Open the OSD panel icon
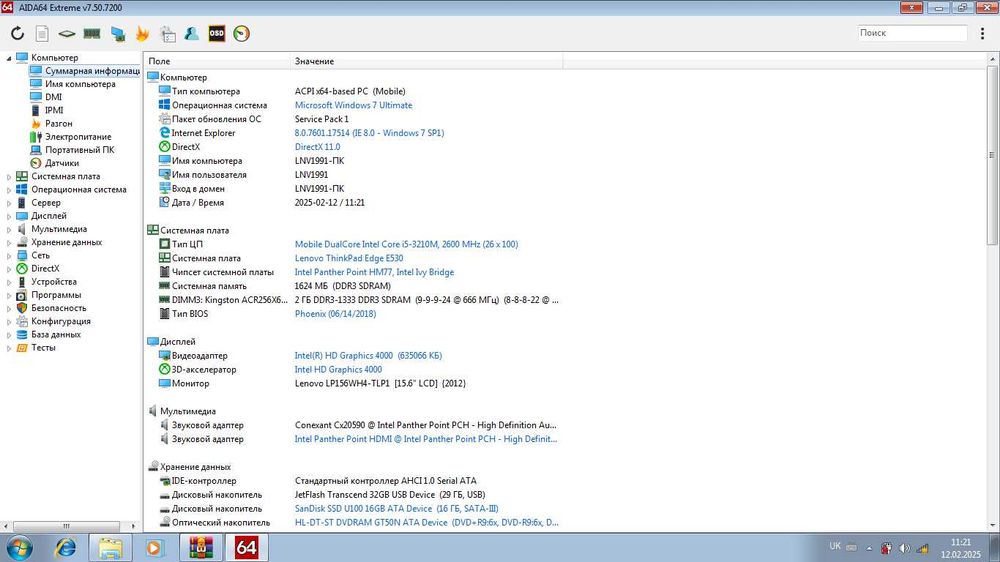The height and width of the screenshot is (562, 1000). [x=217, y=33]
